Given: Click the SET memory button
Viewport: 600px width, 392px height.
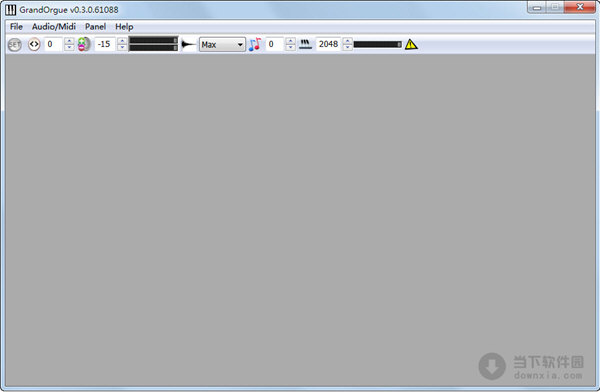Looking at the screenshot, I should coord(15,45).
